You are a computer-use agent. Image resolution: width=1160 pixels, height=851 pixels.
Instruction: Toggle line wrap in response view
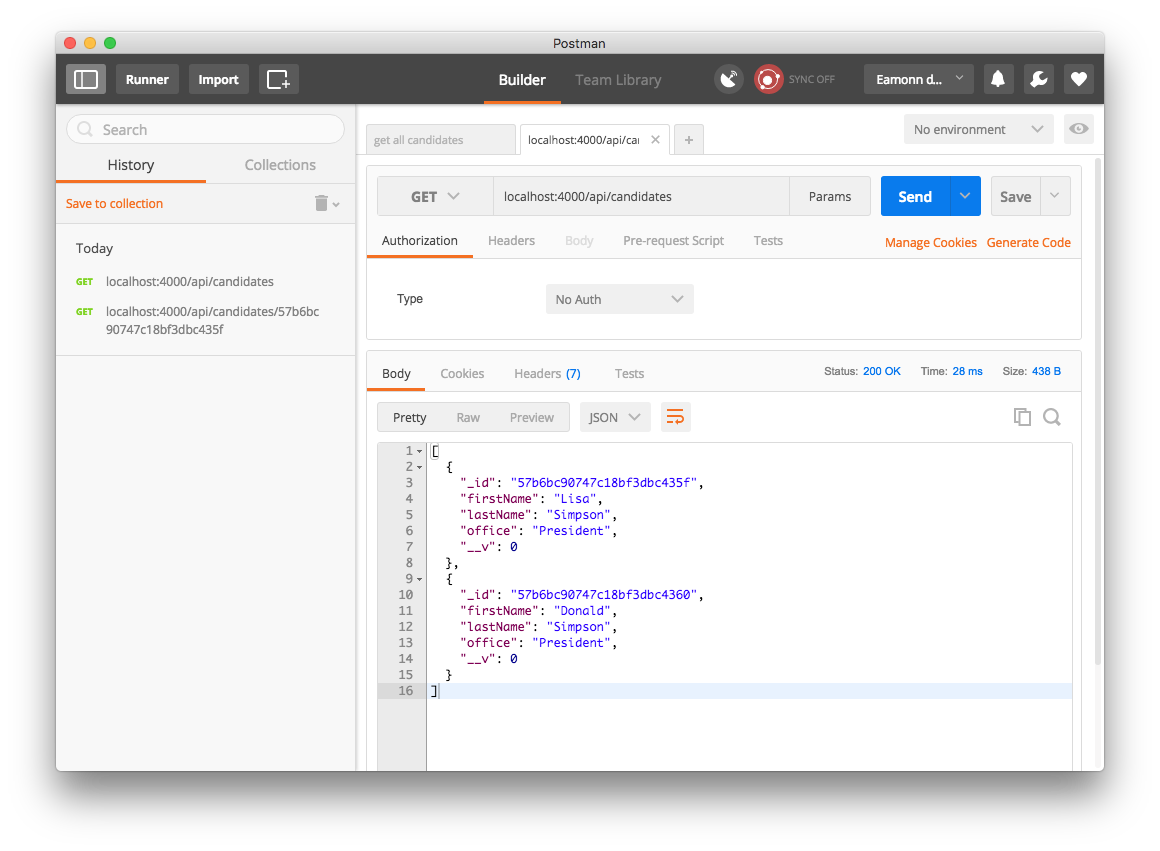coord(676,417)
